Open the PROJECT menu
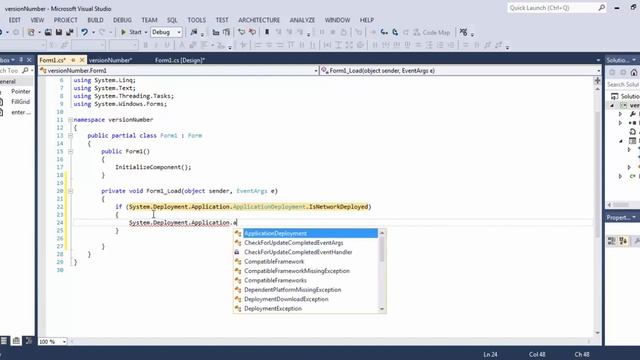This screenshot has width=640, height=360. [x=65, y=20]
